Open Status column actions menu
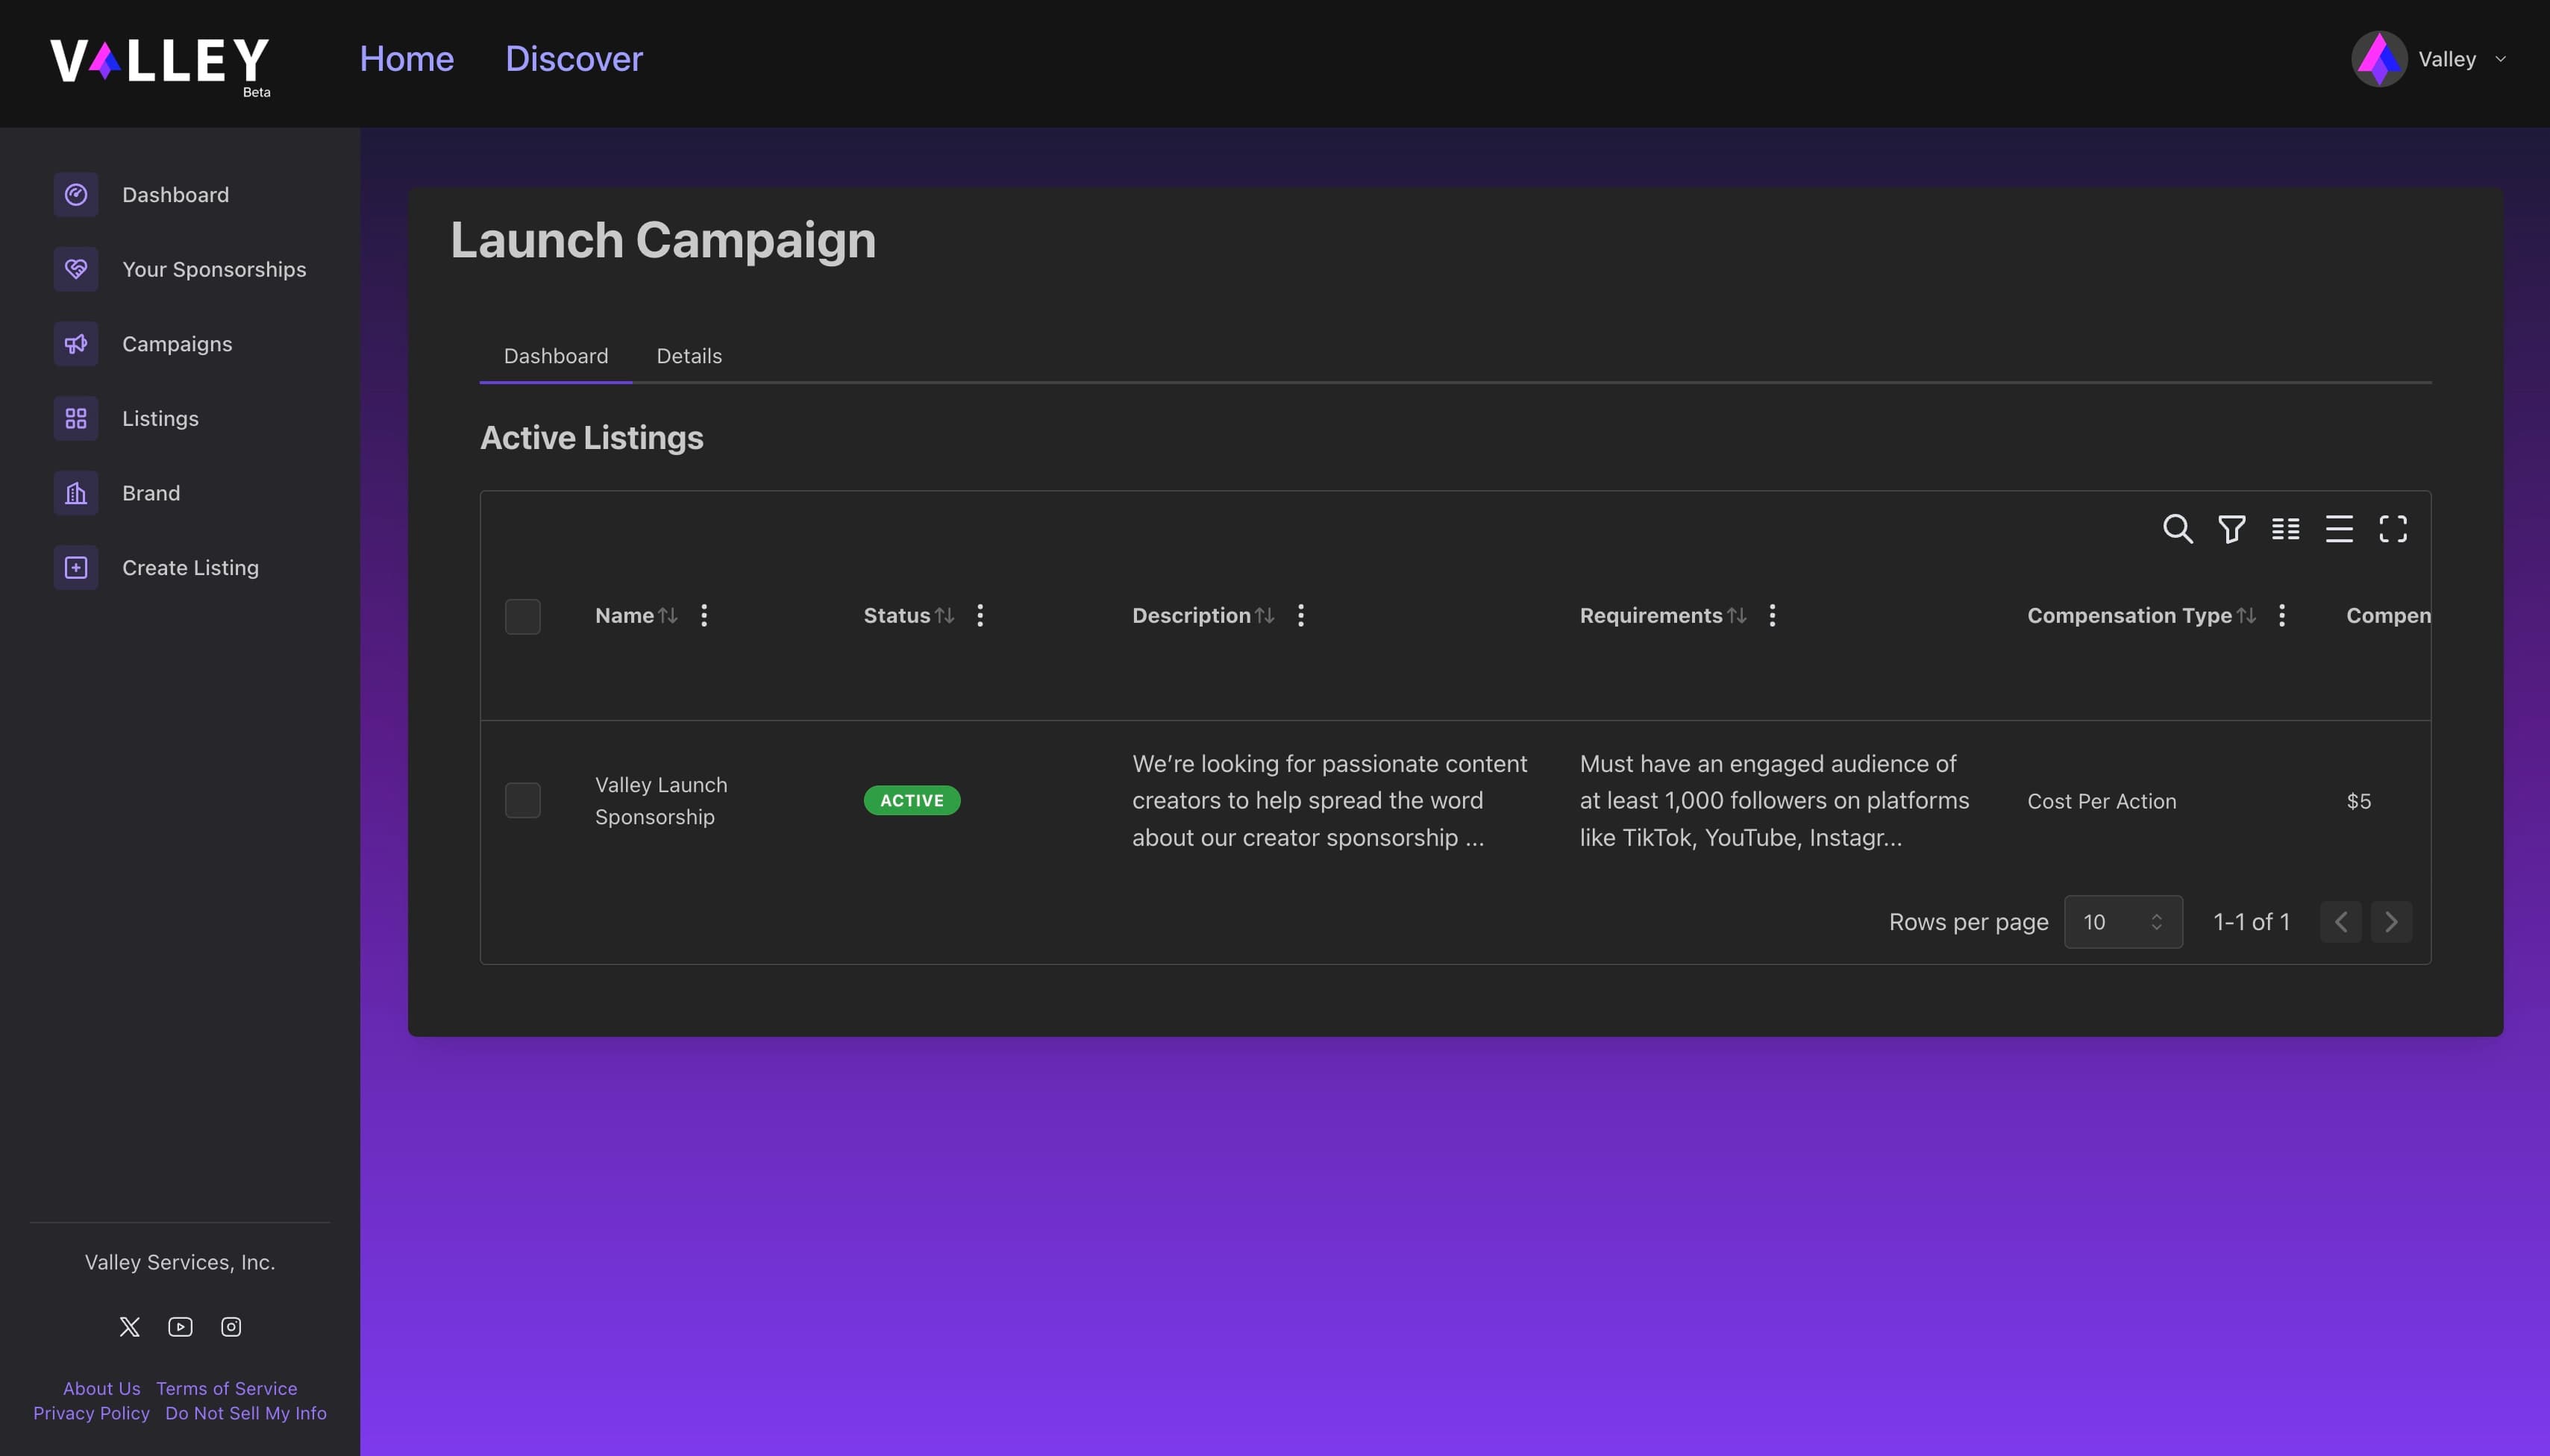The height and width of the screenshot is (1456, 2550). coord(980,616)
